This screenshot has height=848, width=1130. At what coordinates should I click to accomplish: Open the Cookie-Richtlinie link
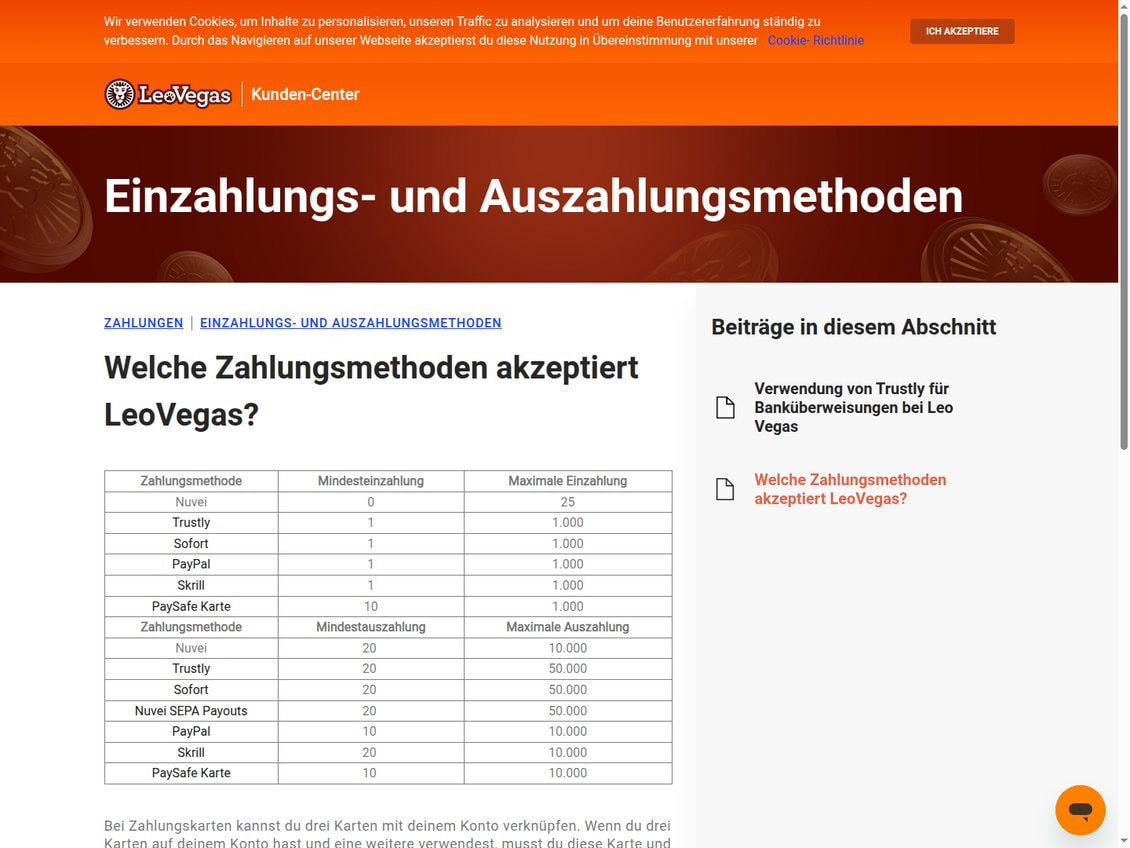[815, 40]
